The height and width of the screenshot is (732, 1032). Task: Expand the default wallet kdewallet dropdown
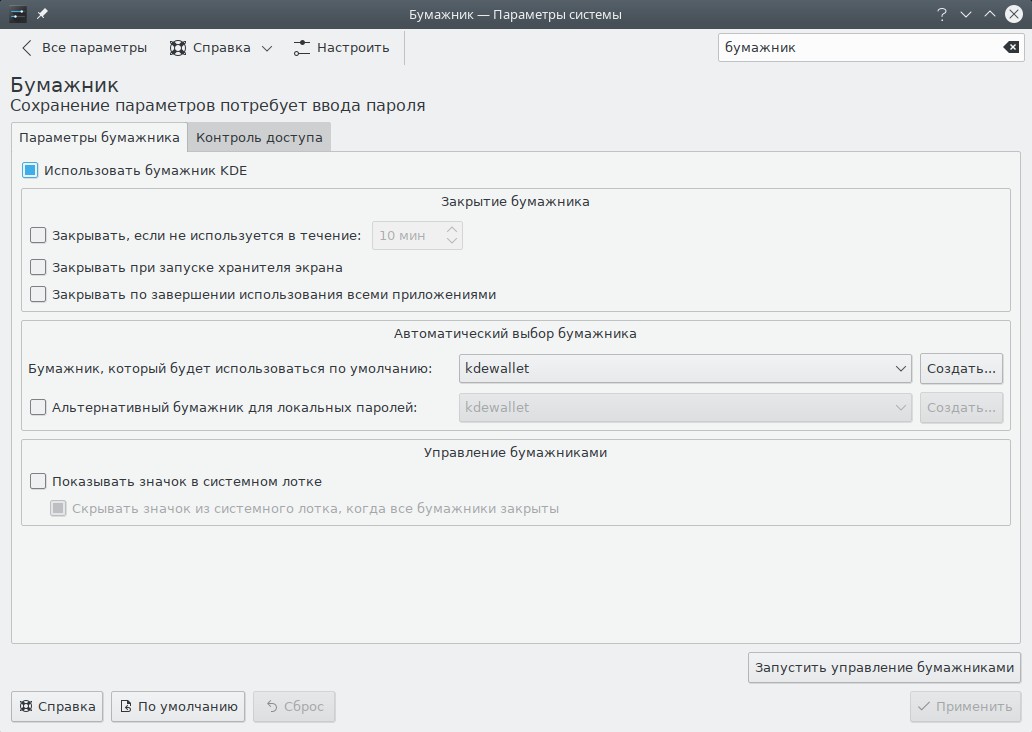pyautogui.click(x=685, y=368)
